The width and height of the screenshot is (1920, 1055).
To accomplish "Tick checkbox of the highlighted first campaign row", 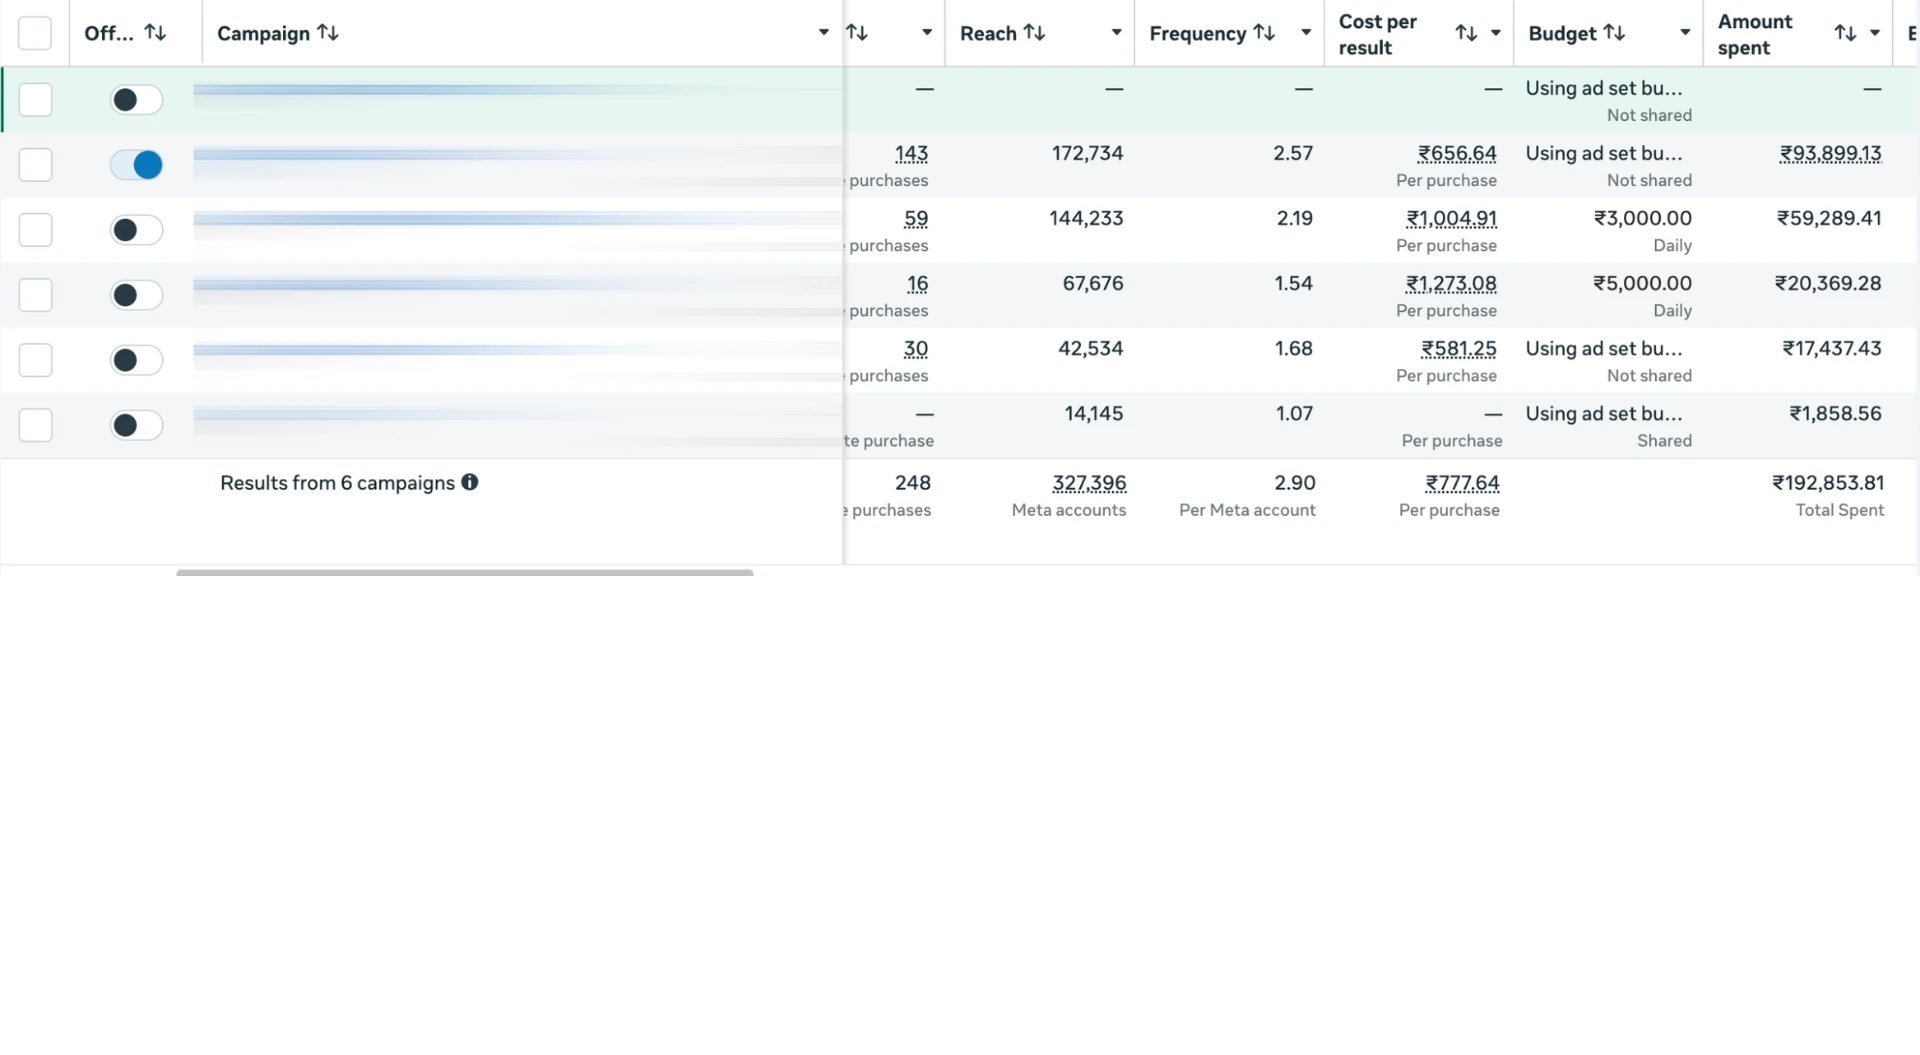I will pyautogui.click(x=35, y=99).
